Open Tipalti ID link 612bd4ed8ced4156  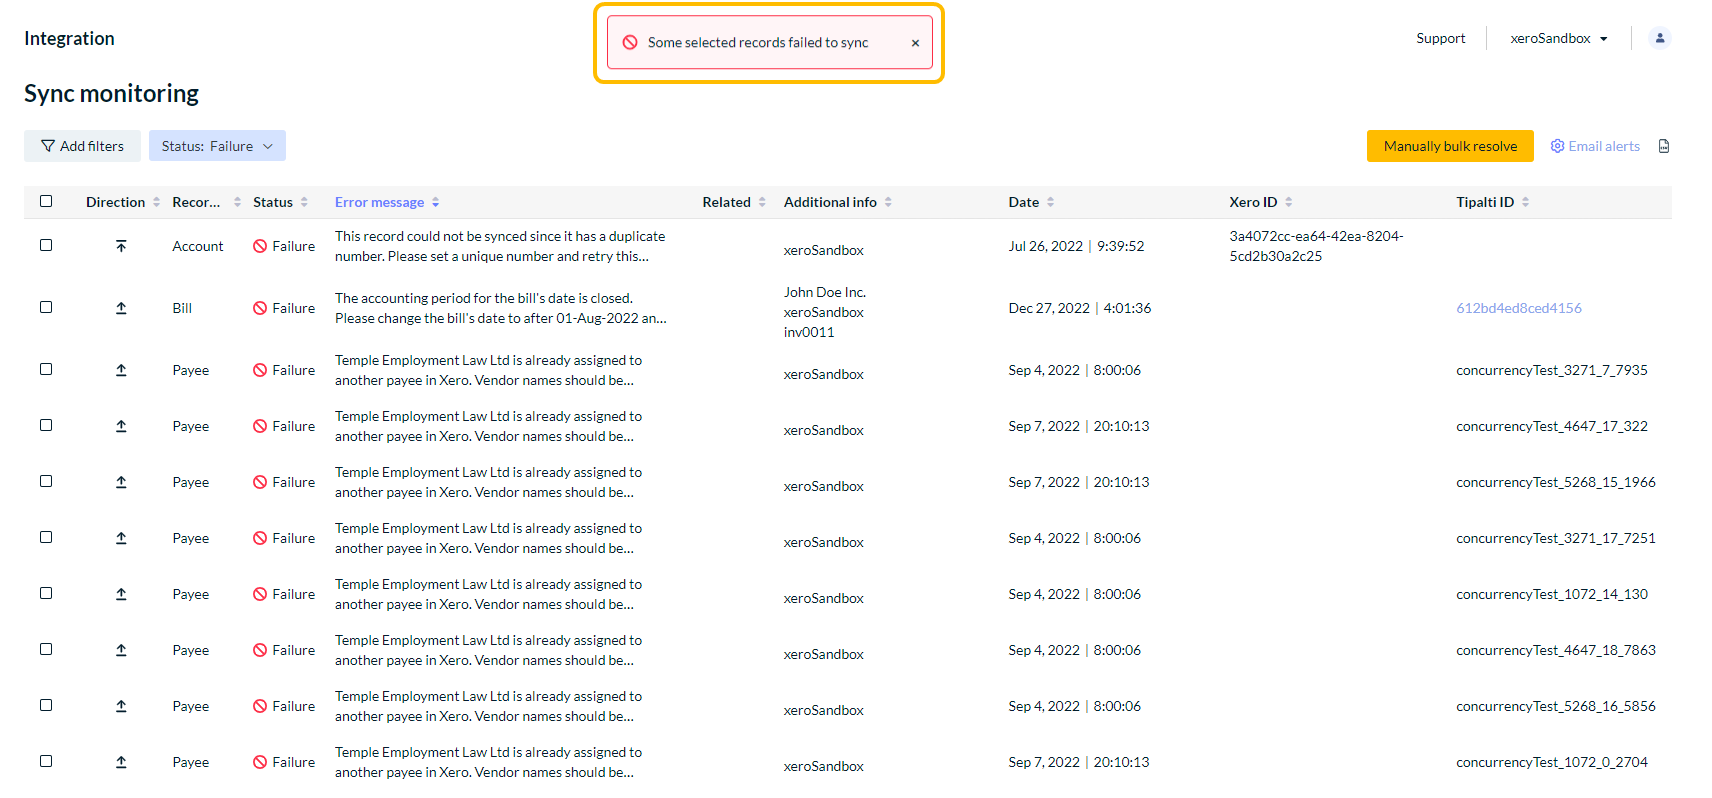[1518, 308]
